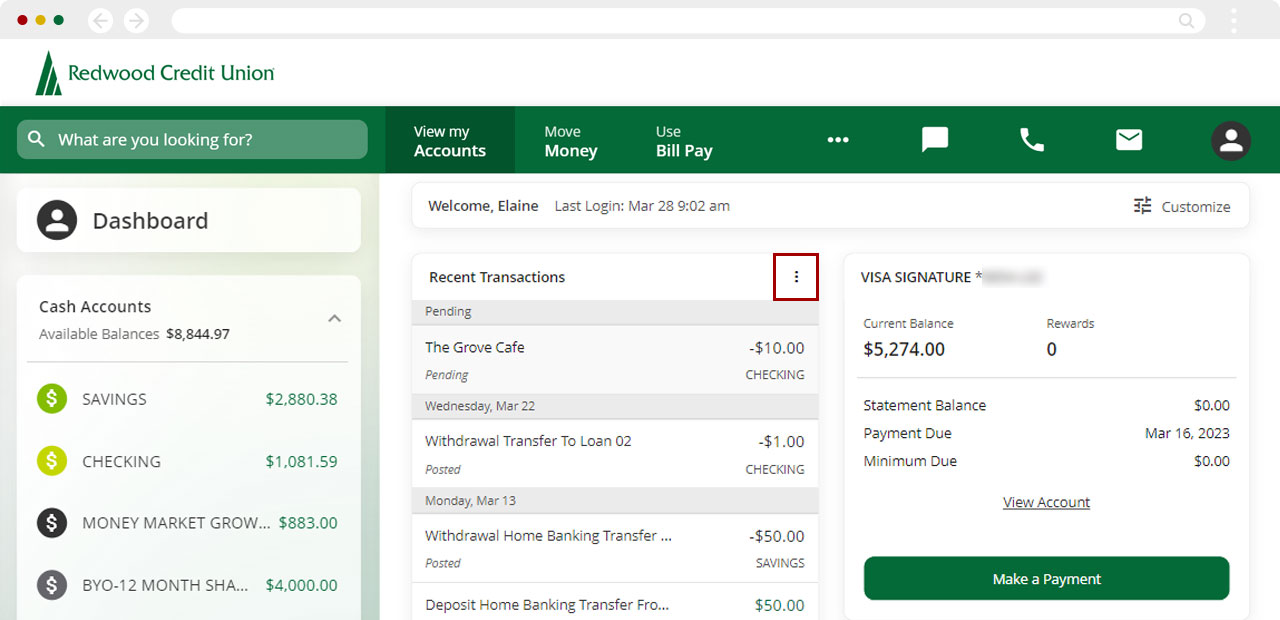
Task: Click the Money Market account dollar icon
Action: (52, 523)
